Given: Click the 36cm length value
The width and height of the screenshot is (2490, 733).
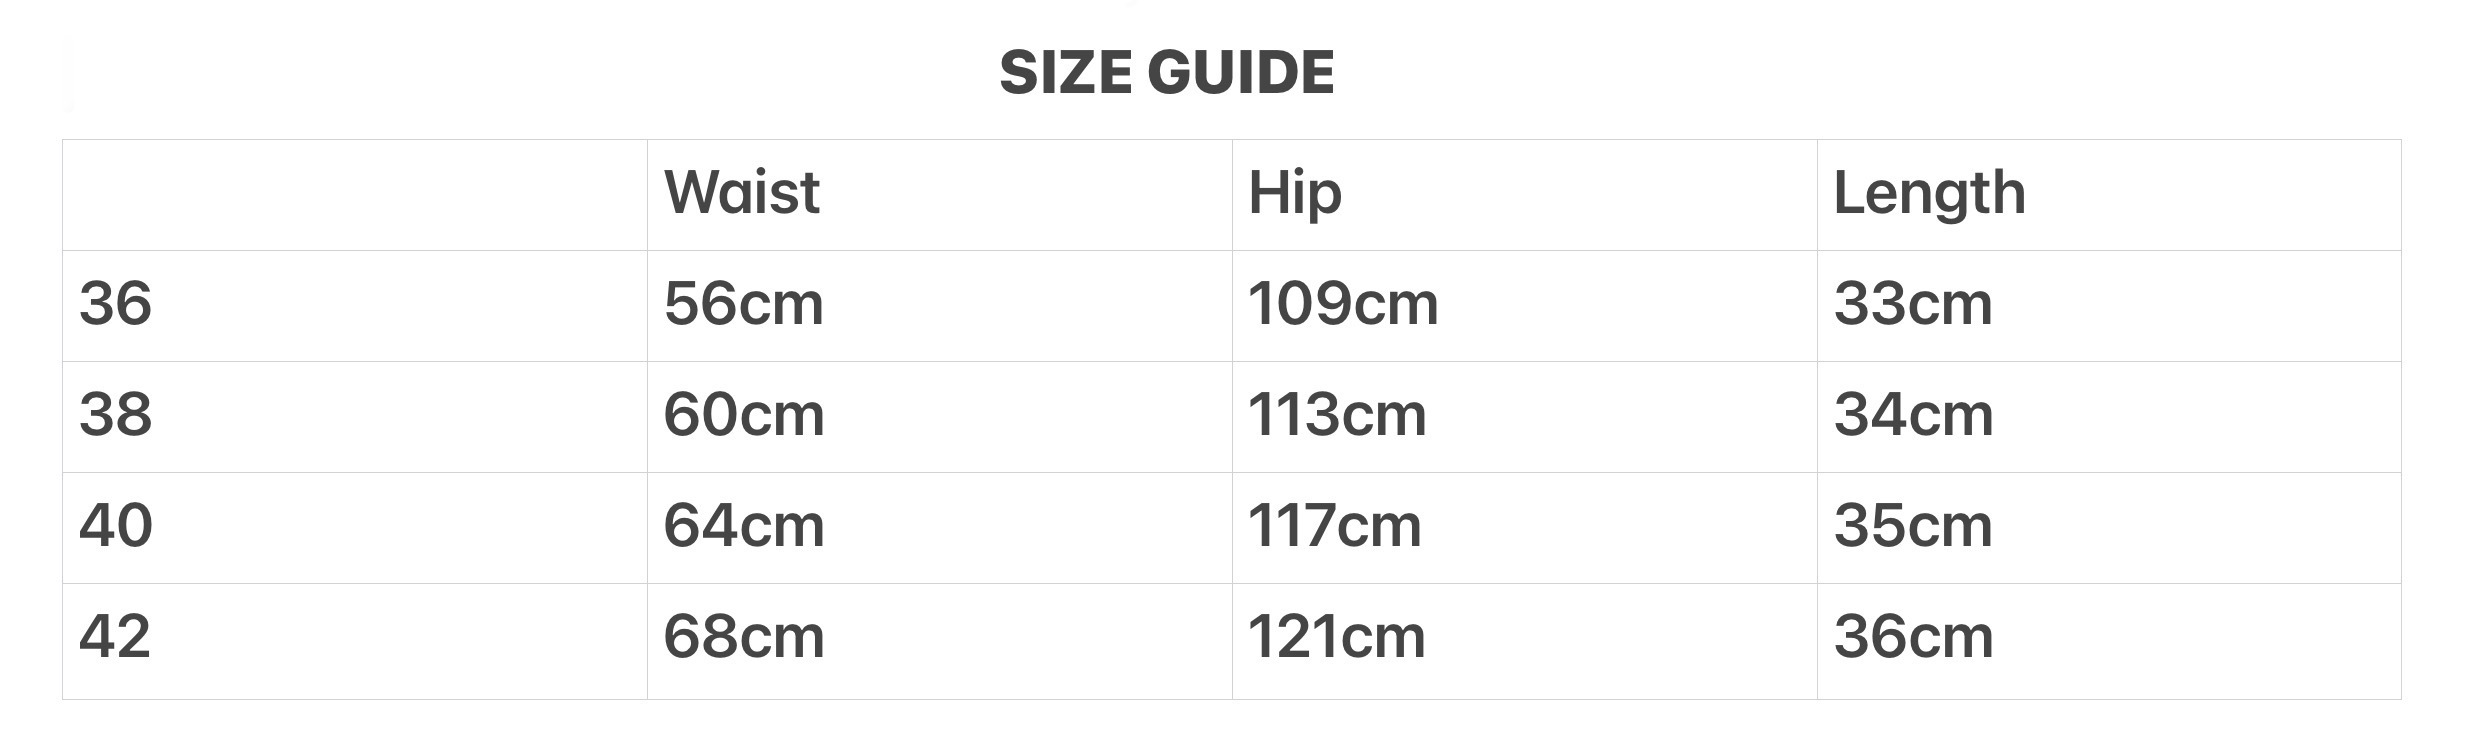Looking at the screenshot, I should click(1912, 636).
